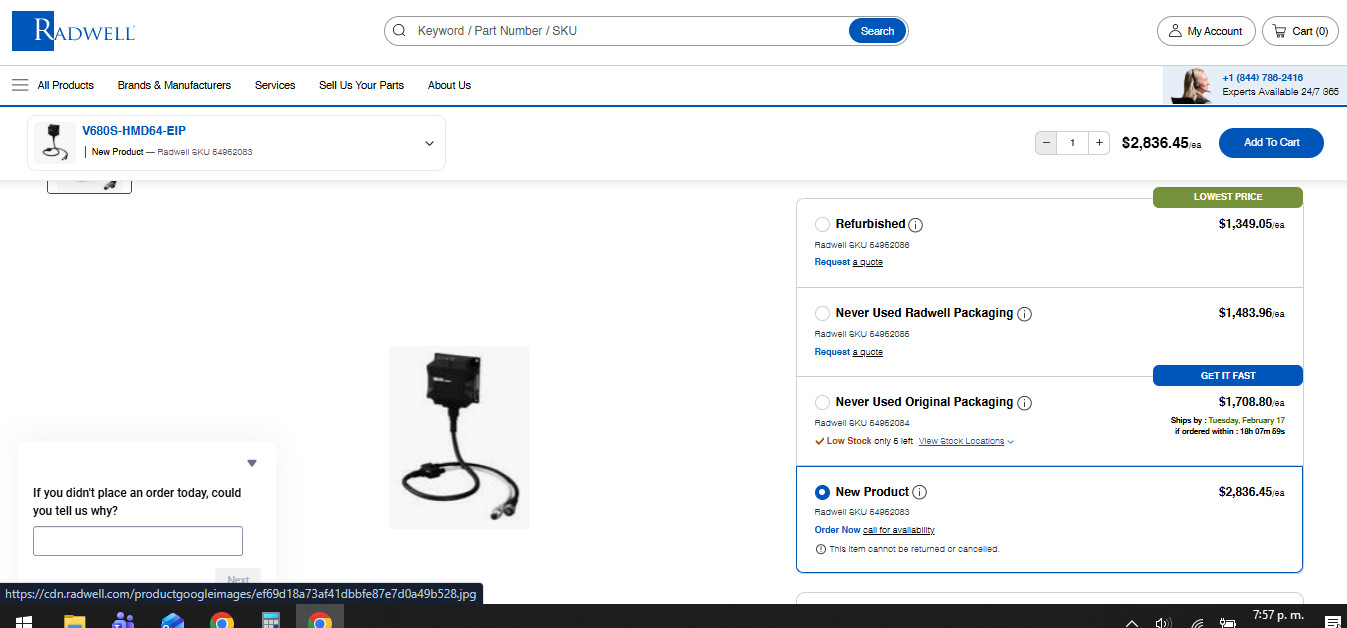Screen dimensions: 1347x628
Task: Show hidden tray icons chevron
Action: [1131, 622]
